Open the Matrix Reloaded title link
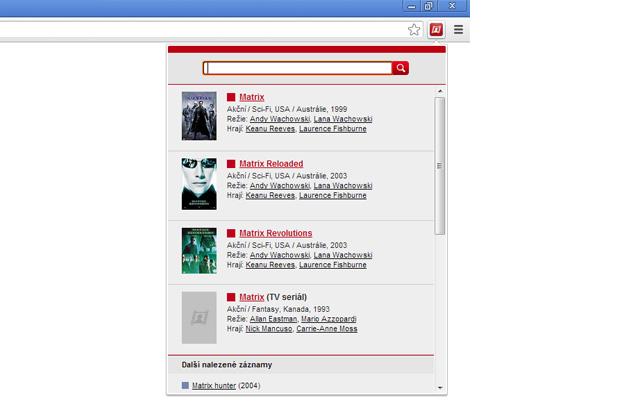 click(x=271, y=164)
